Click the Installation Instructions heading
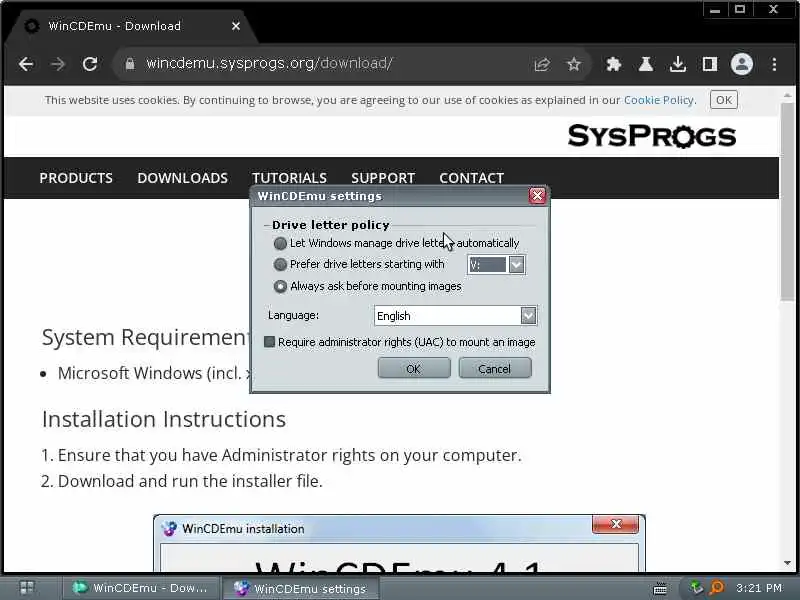Viewport: 800px width, 600px height. [164, 419]
